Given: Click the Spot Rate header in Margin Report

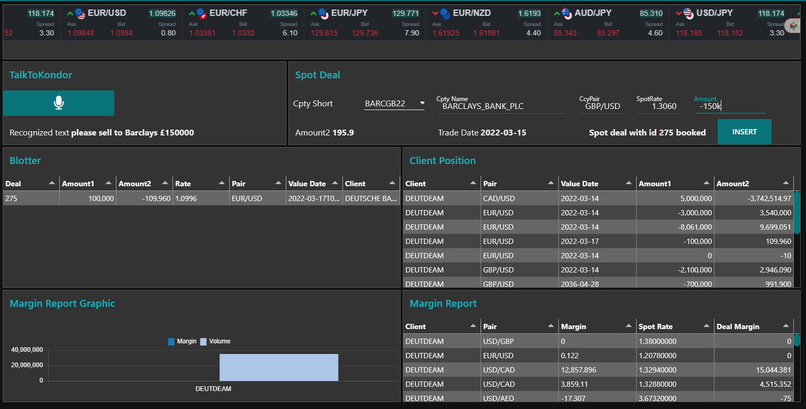Looking at the screenshot, I should (x=655, y=326).
